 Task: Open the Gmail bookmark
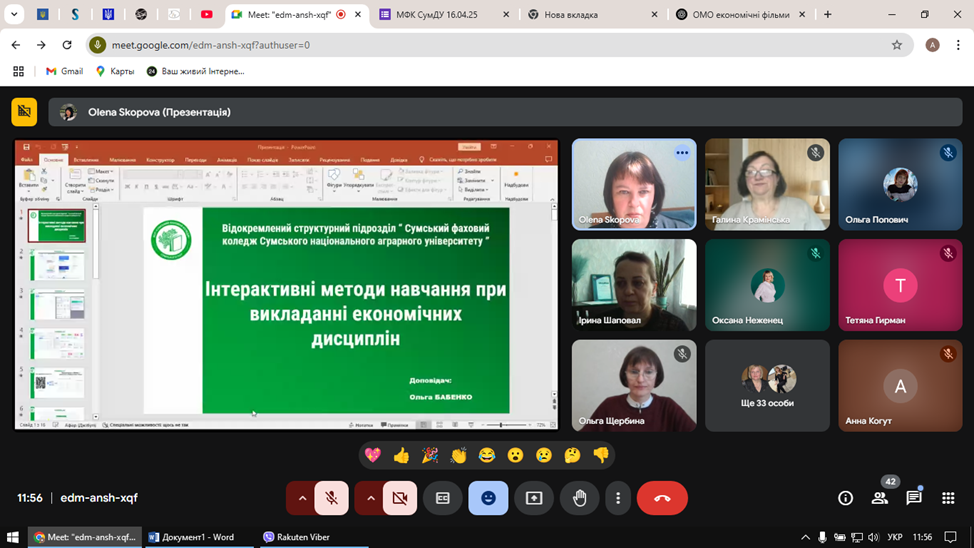tap(64, 71)
